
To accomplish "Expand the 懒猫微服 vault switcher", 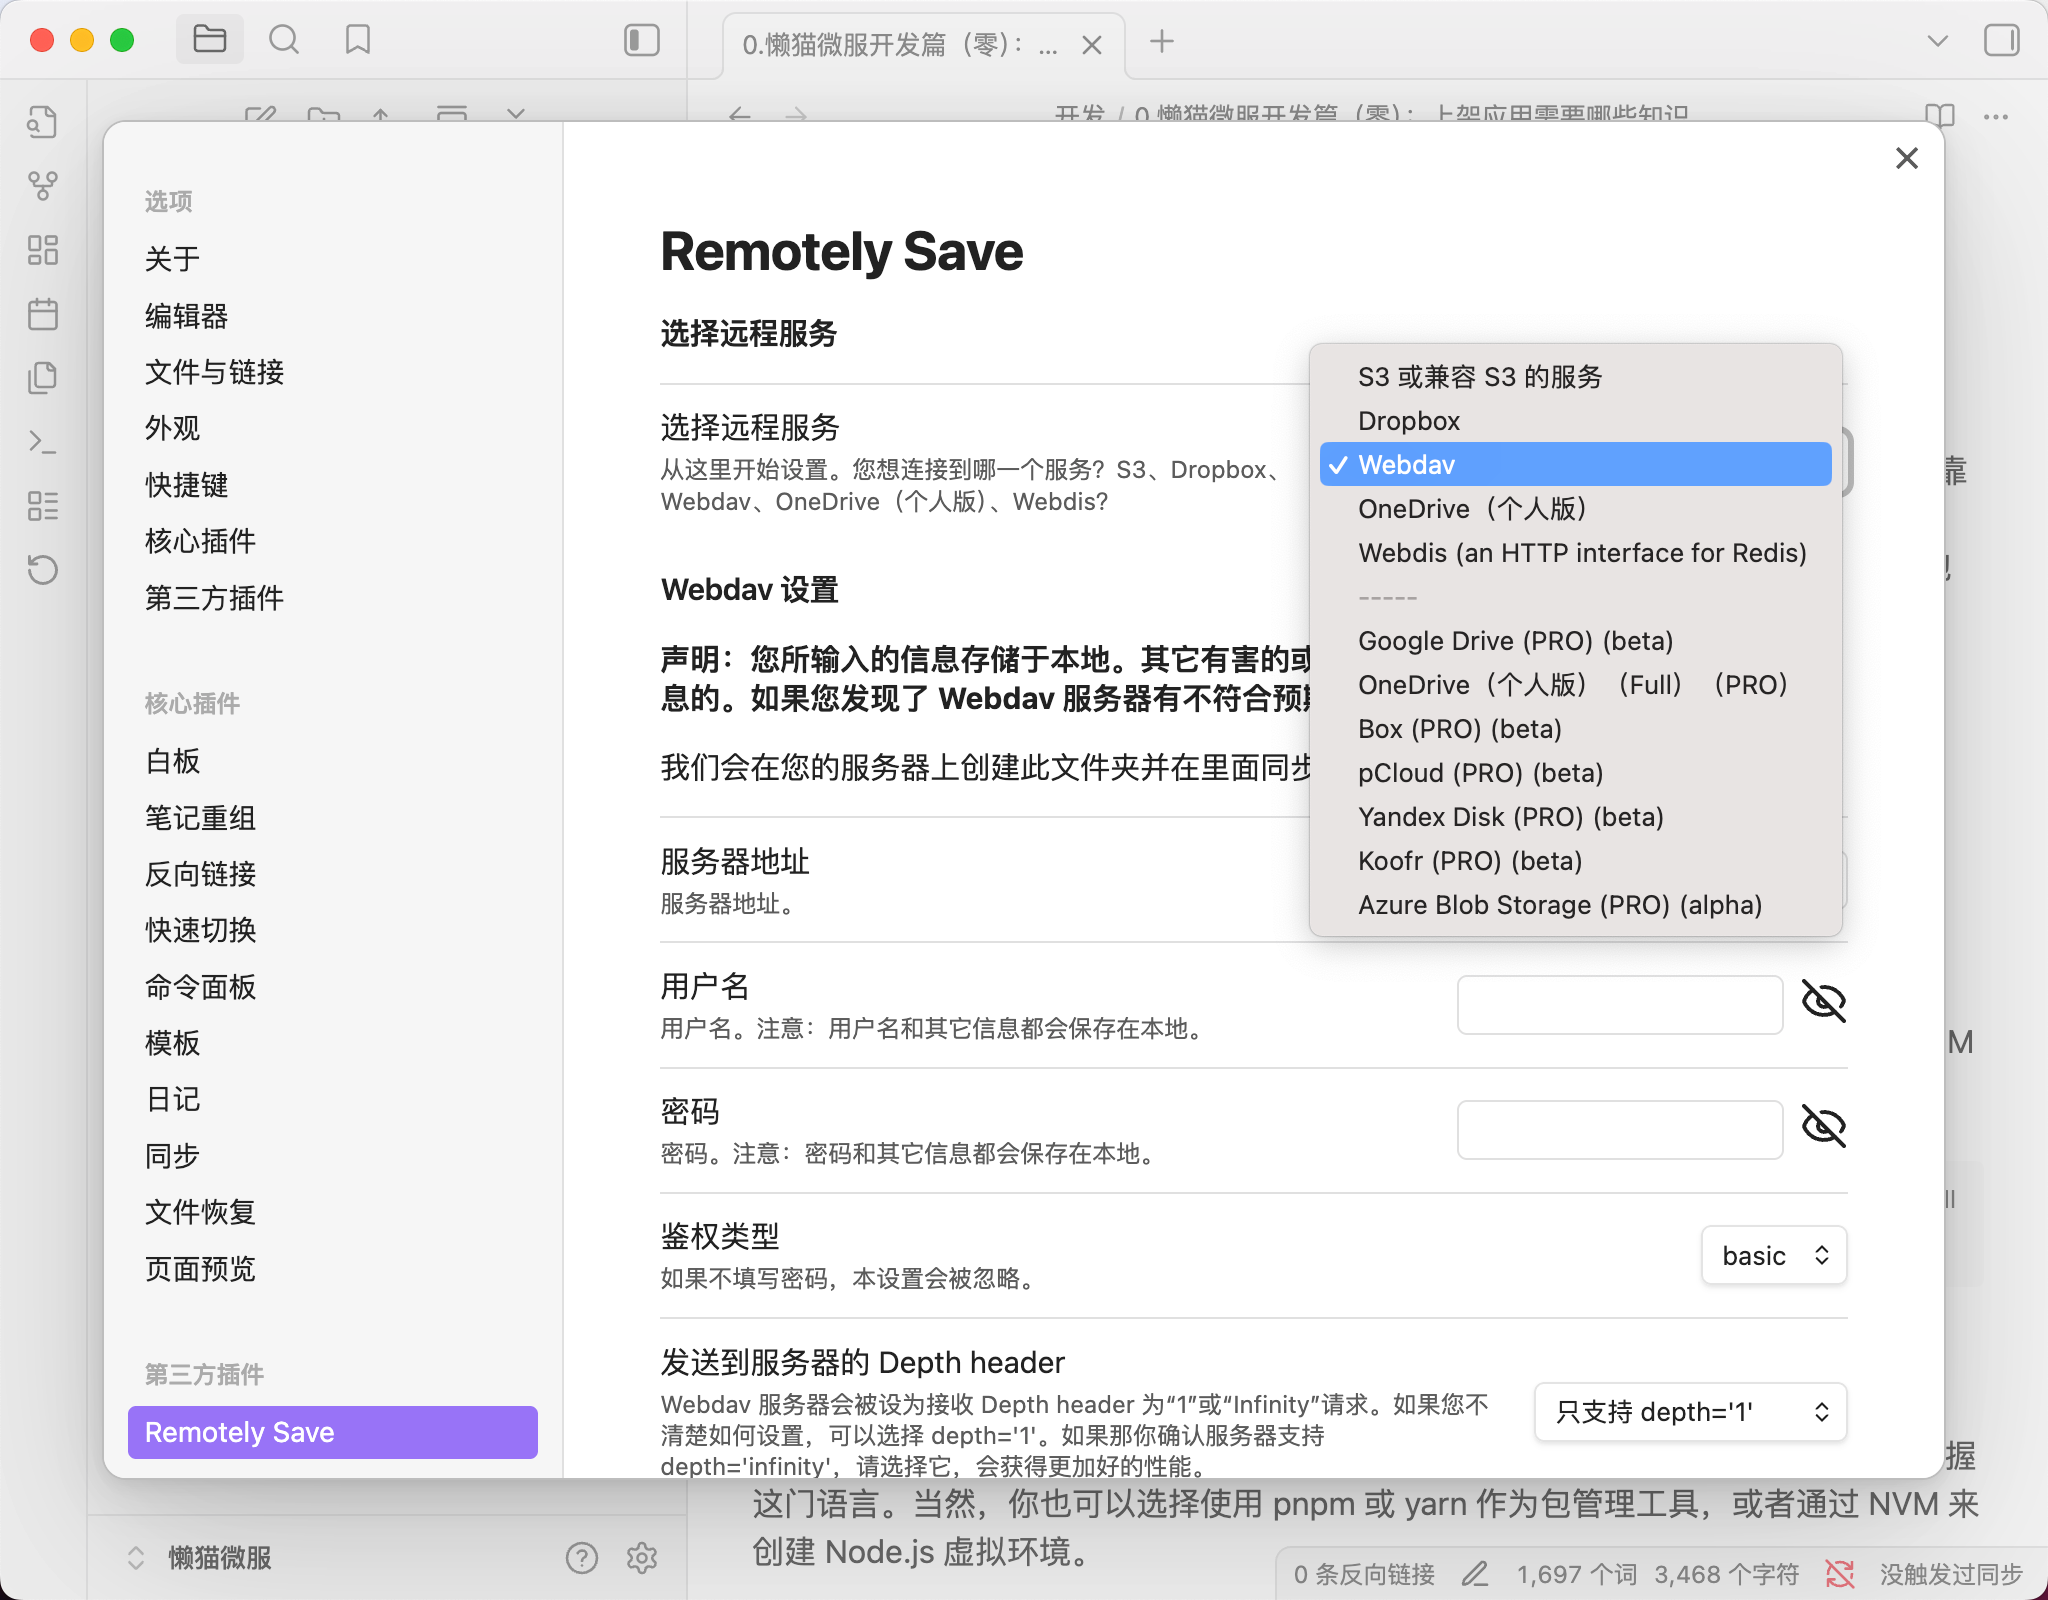I will click(200, 1557).
